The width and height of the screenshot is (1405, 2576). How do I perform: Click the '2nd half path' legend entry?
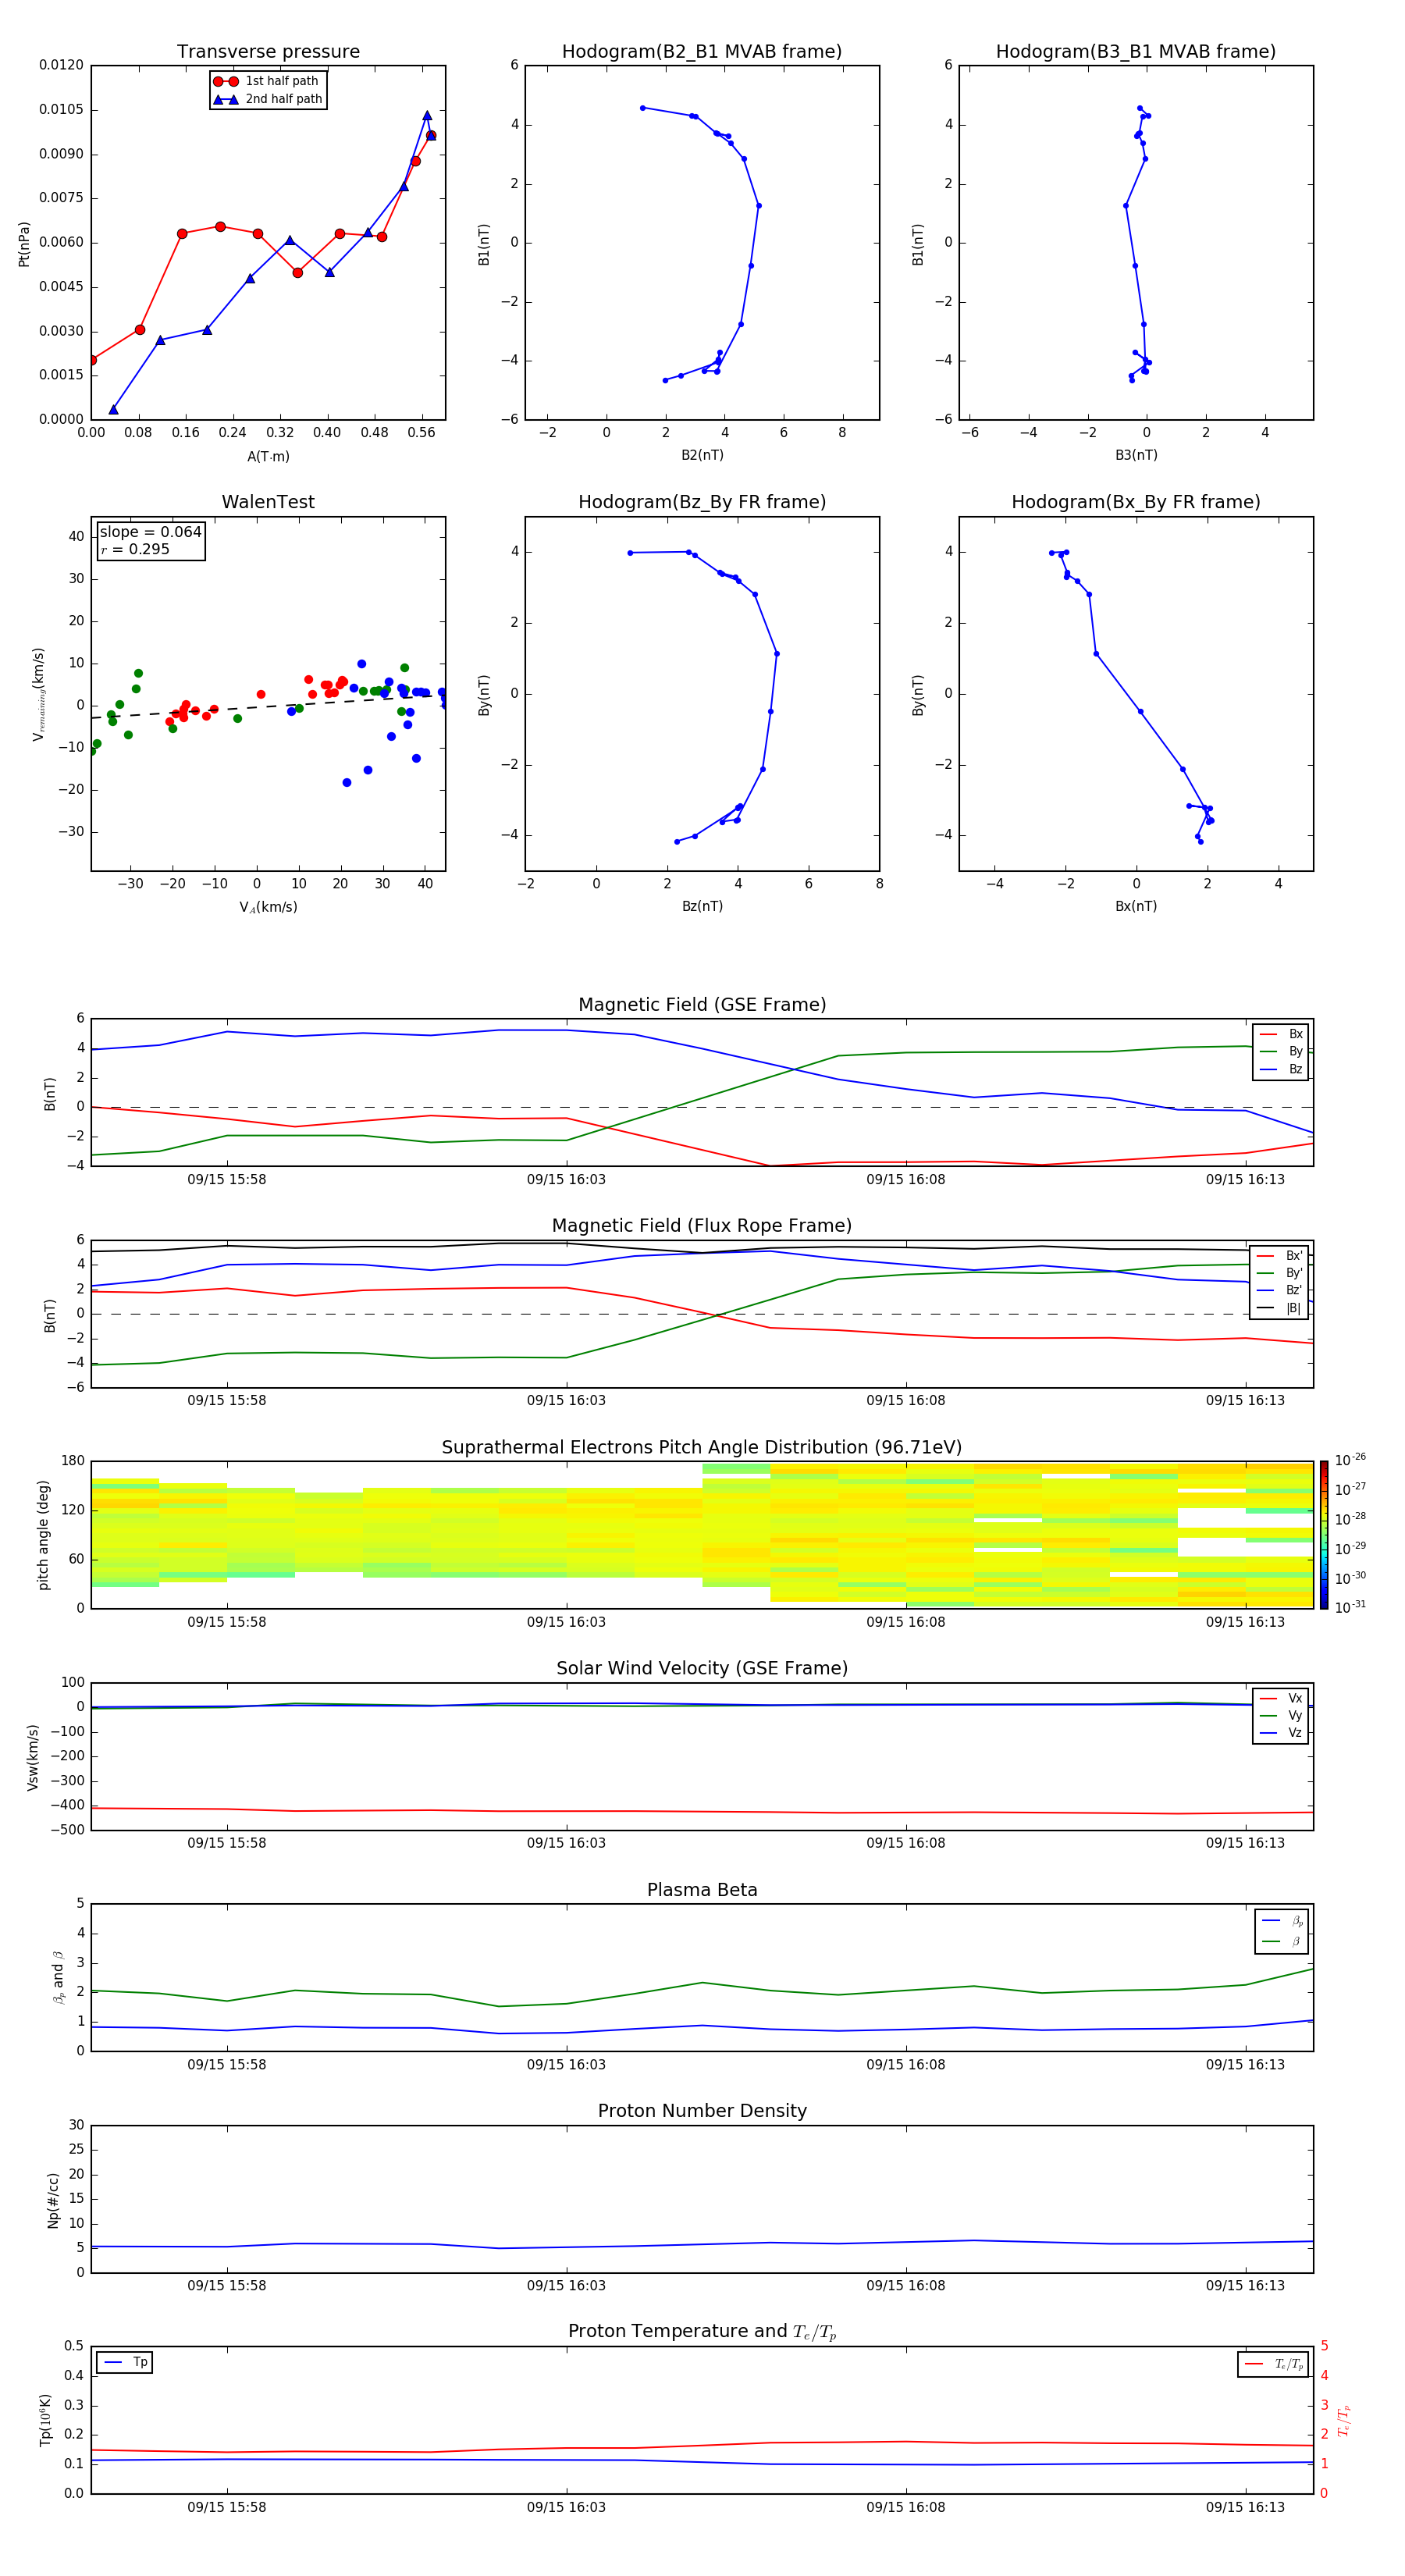267,99
